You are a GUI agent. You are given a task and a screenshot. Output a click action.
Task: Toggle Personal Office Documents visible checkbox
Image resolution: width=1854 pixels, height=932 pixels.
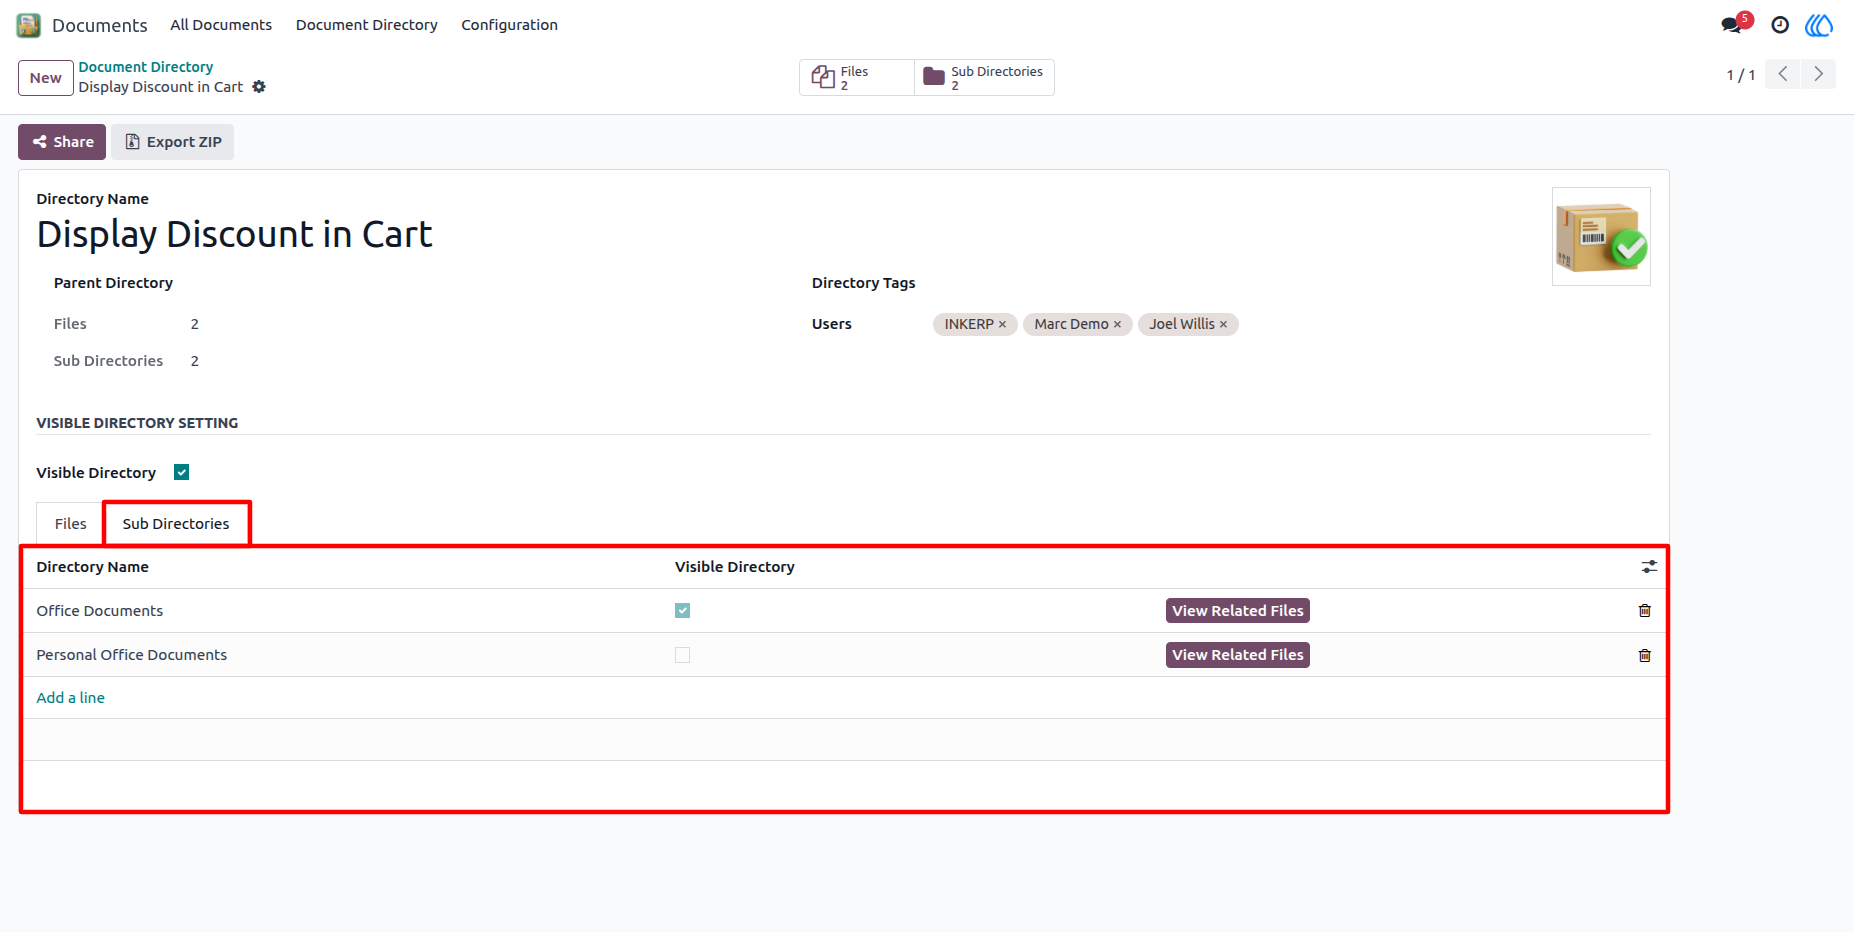click(x=683, y=655)
